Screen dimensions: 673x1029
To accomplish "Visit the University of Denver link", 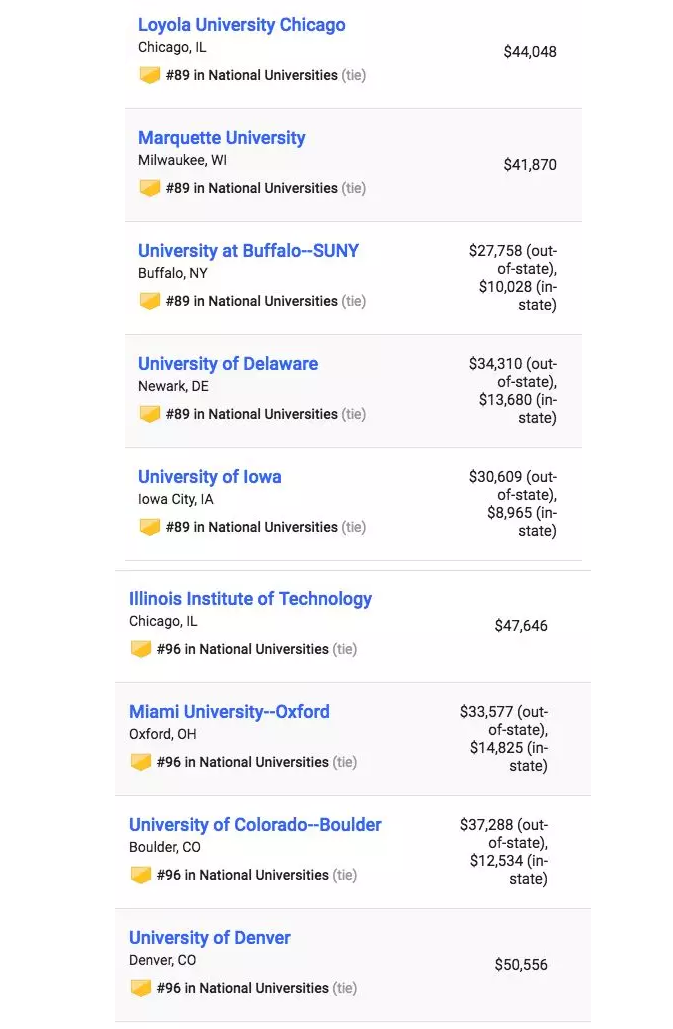I will [x=209, y=937].
